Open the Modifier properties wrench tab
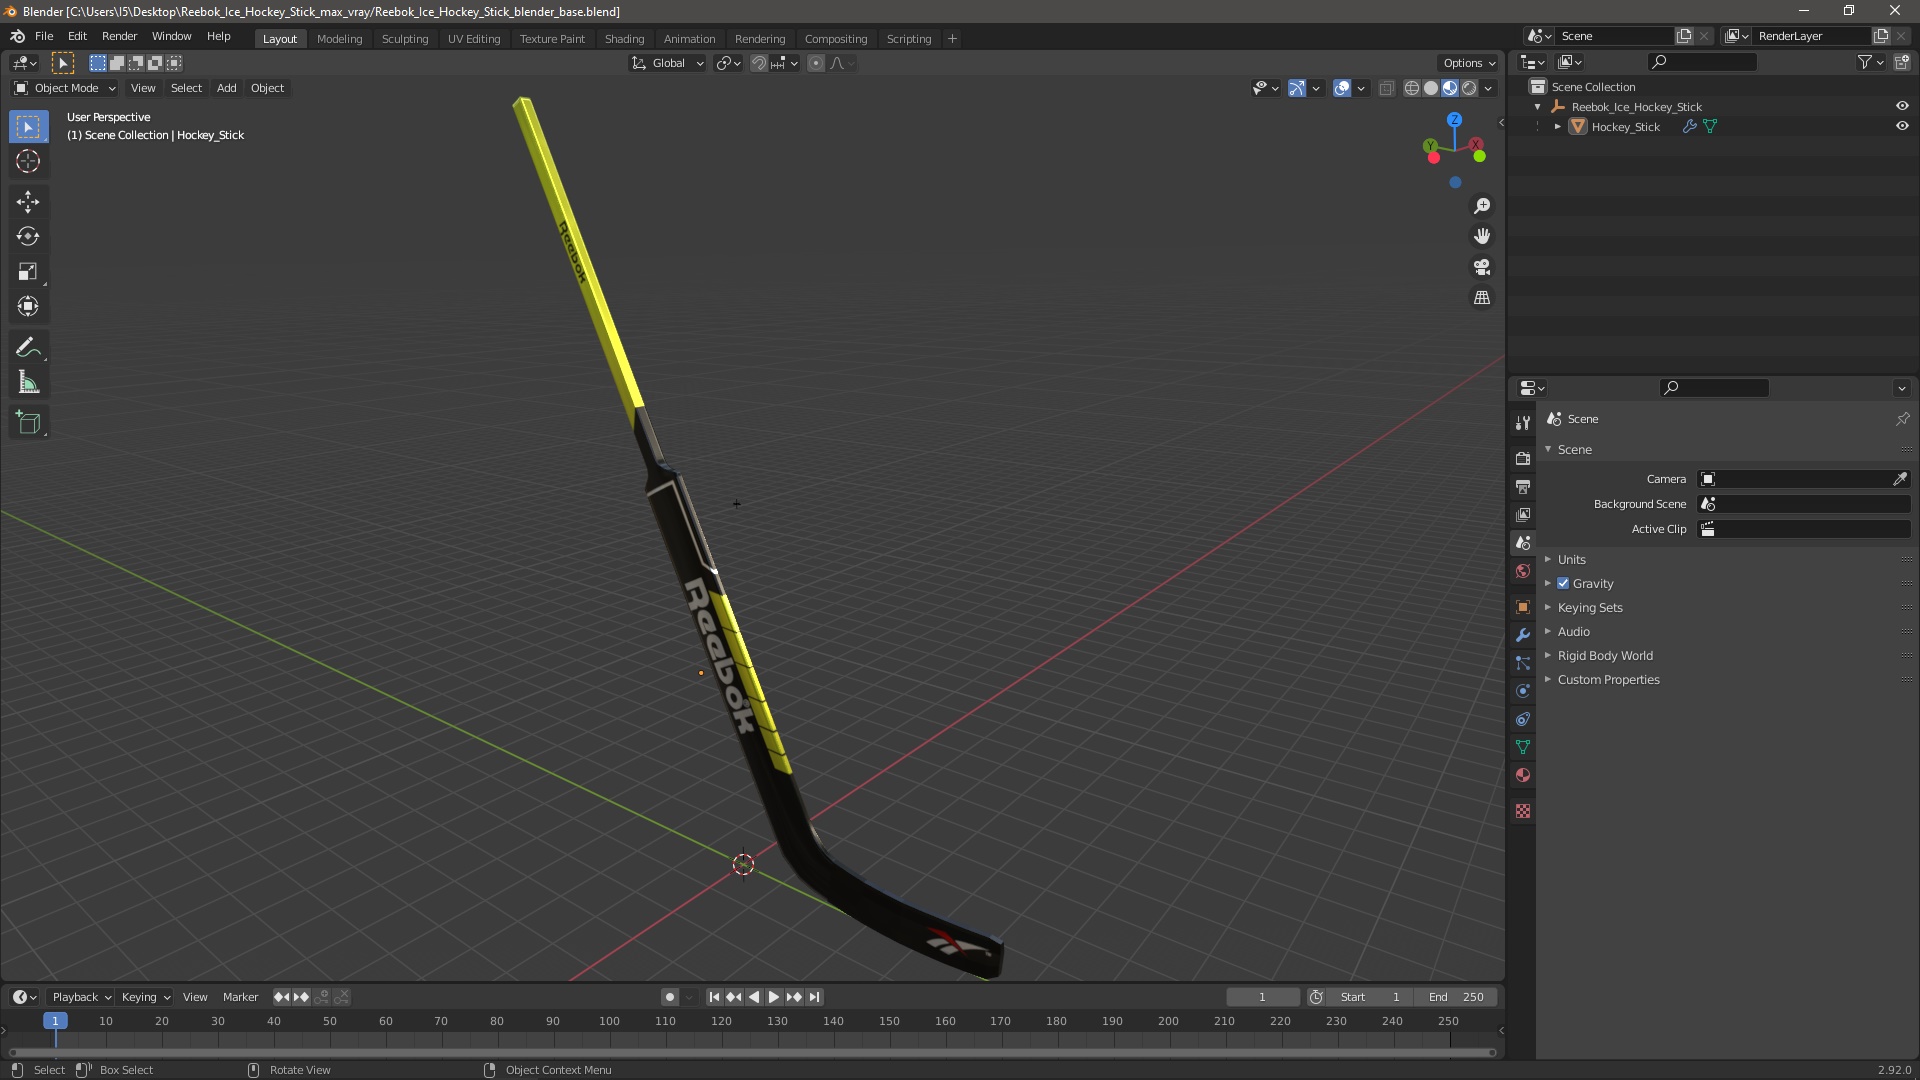Screen dimensions: 1920x1080 tap(1522, 635)
